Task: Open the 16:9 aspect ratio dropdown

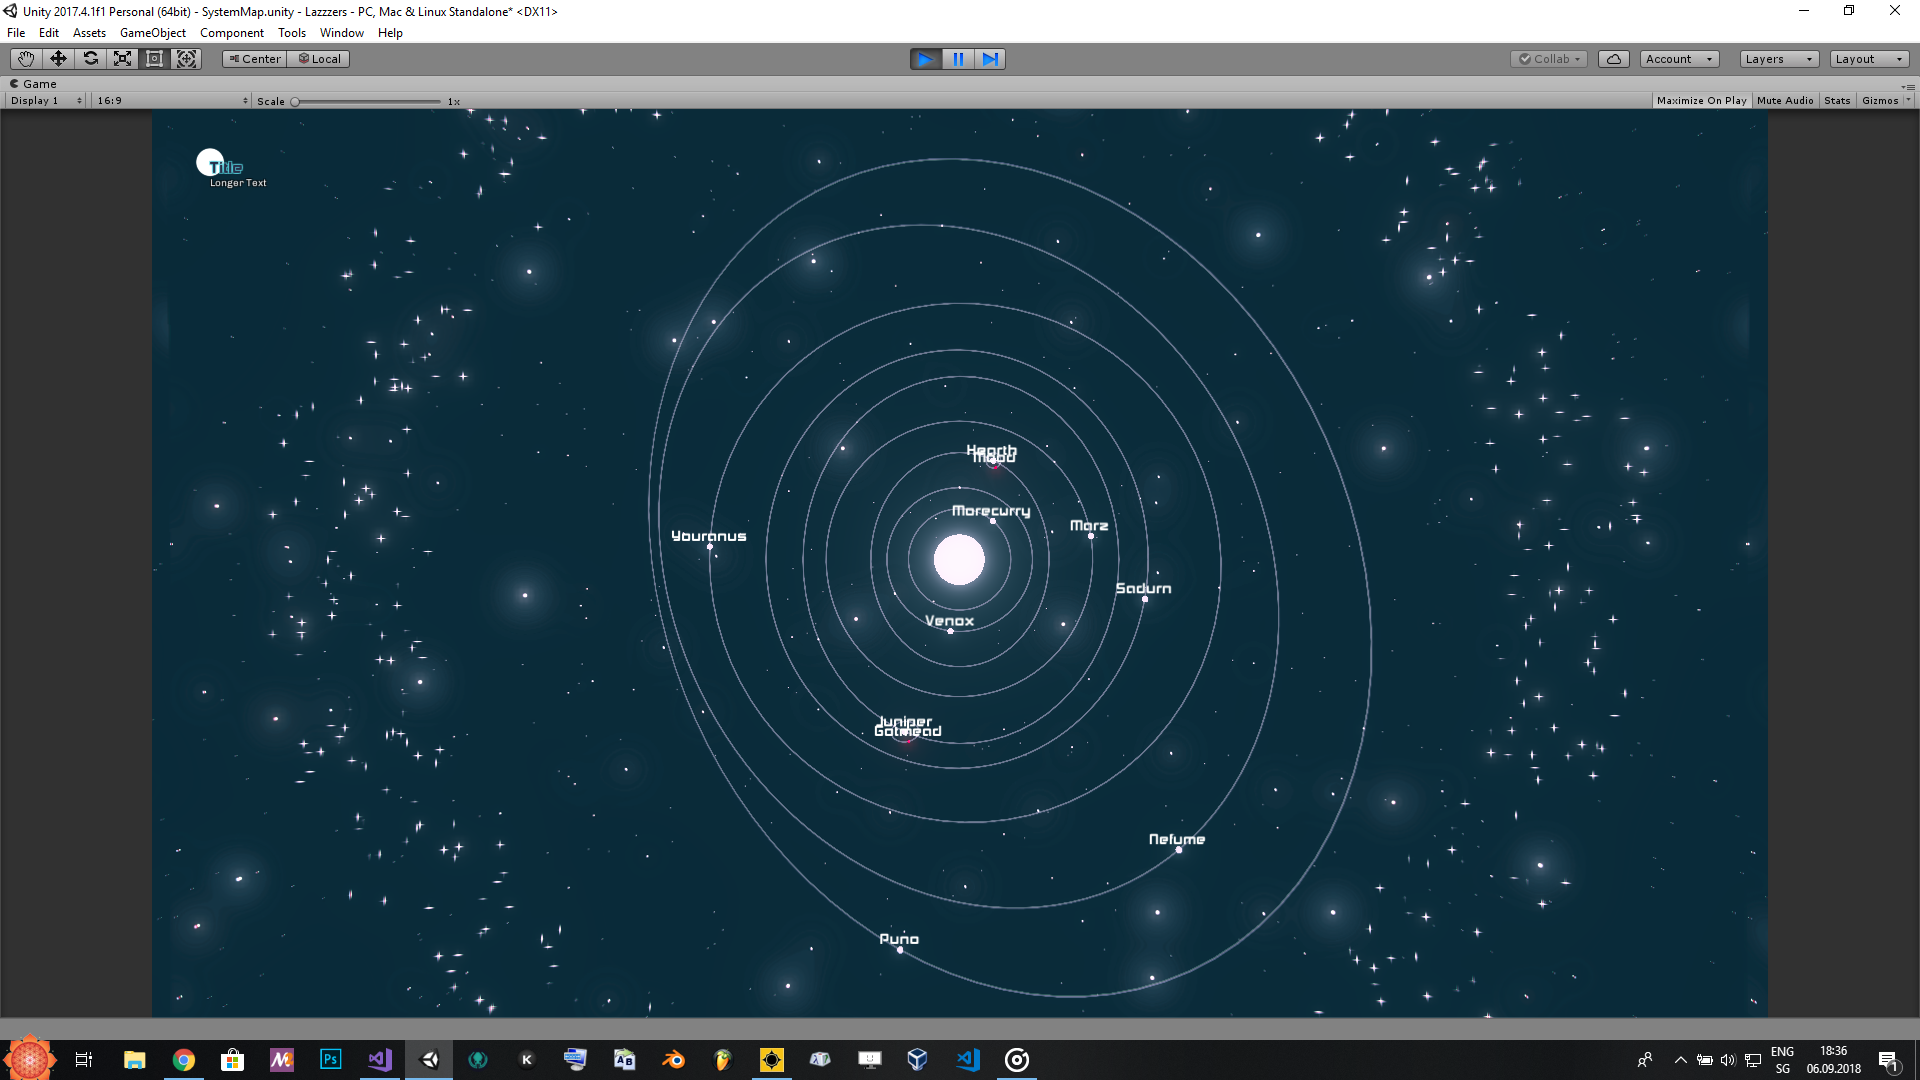Action: pyautogui.click(x=172, y=101)
